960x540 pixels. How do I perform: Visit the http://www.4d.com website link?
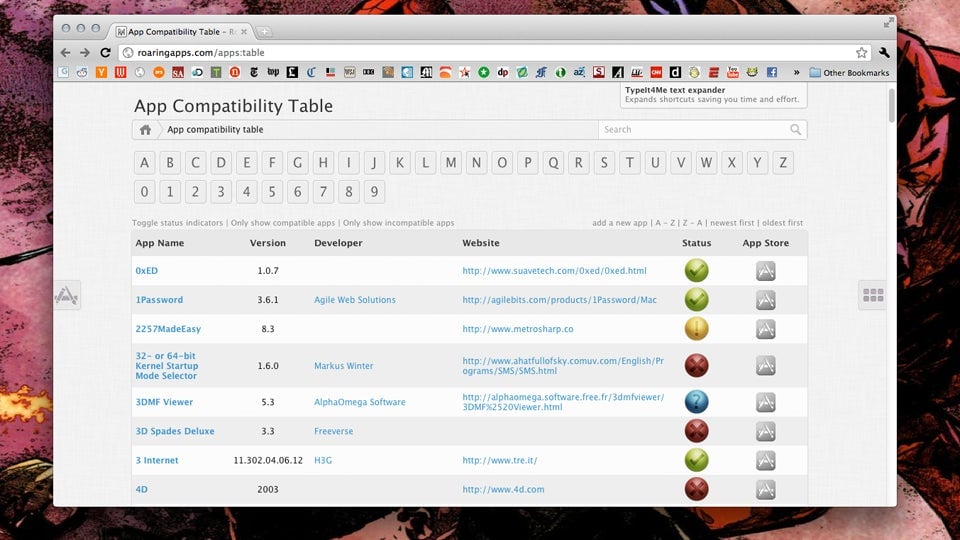click(503, 489)
